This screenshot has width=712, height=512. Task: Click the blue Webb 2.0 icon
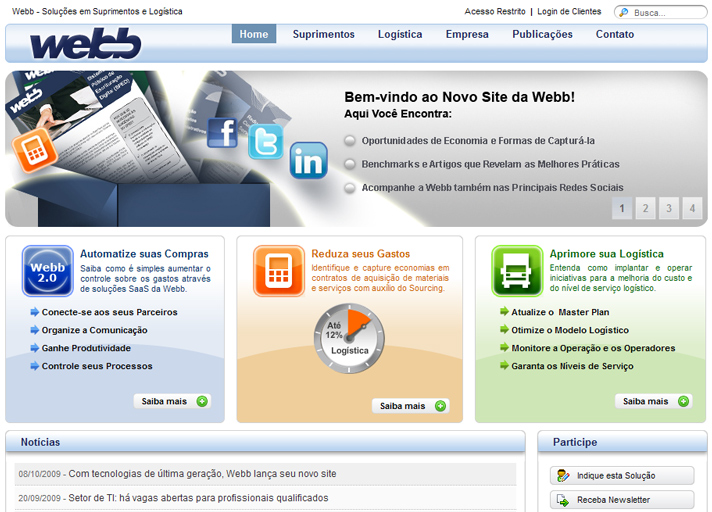point(48,271)
